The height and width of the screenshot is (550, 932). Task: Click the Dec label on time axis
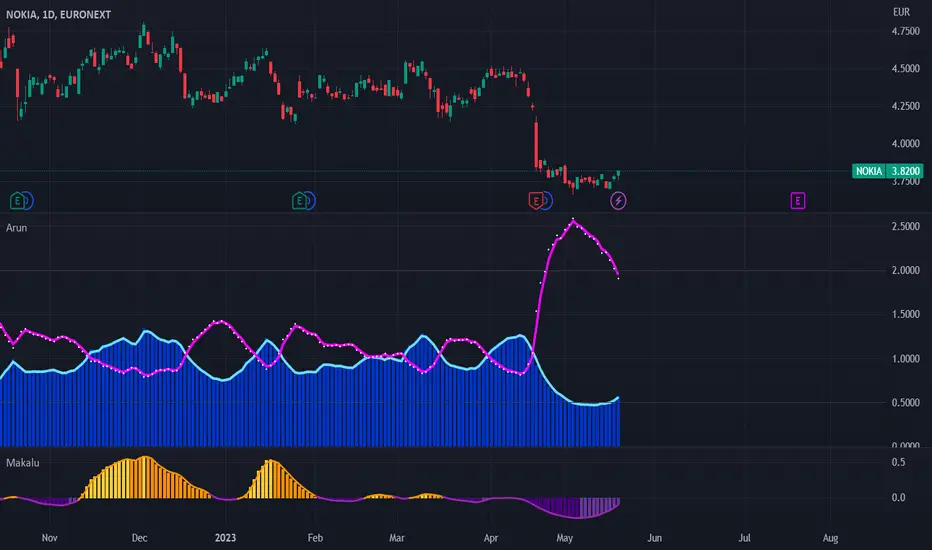[139, 538]
